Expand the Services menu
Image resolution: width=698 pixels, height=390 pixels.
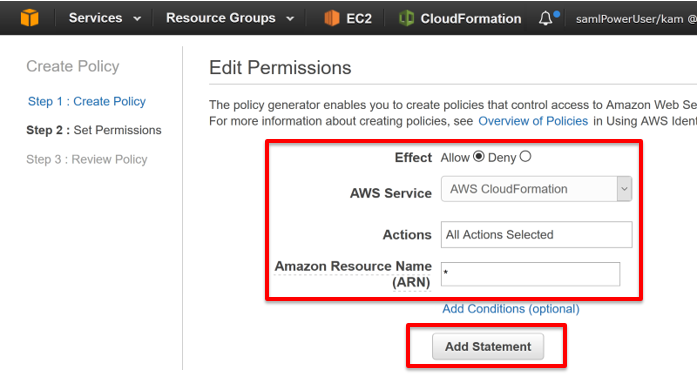coord(105,18)
